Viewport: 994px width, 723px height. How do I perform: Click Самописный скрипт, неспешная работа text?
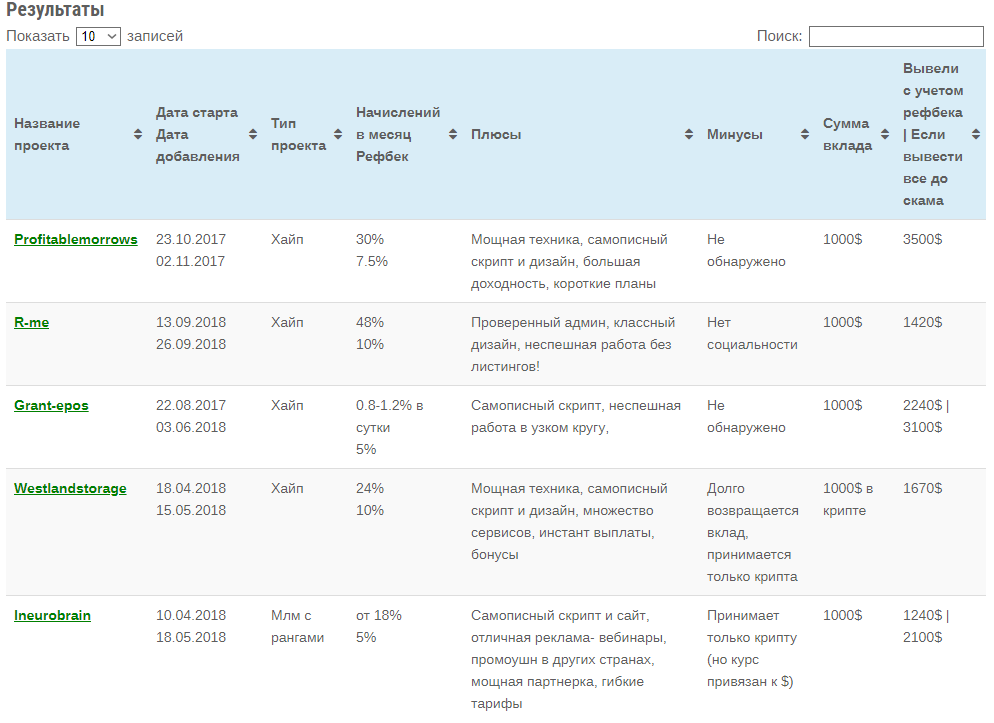pos(576,416)
